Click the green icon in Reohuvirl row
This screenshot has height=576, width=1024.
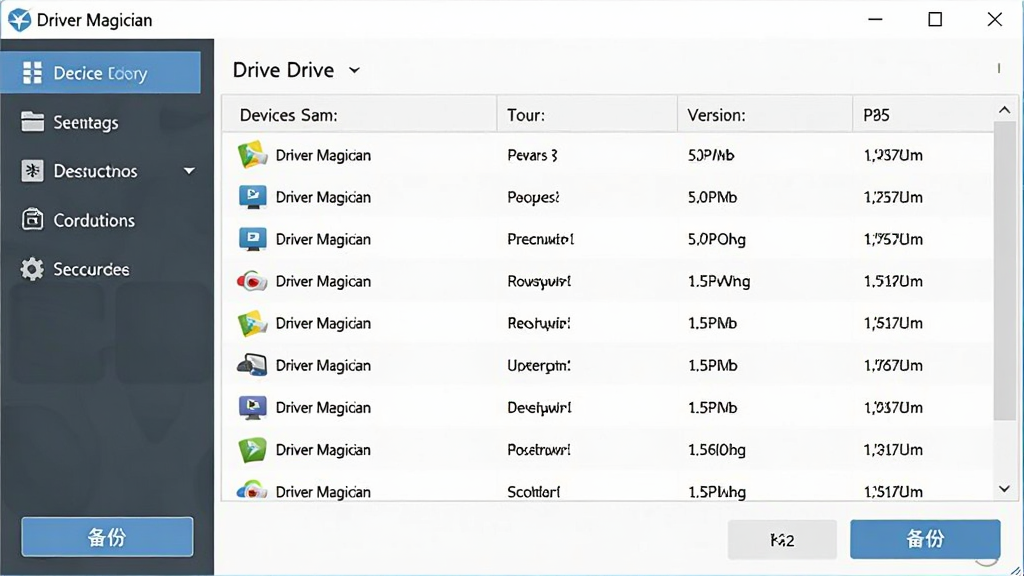click(x=252, y=323)
